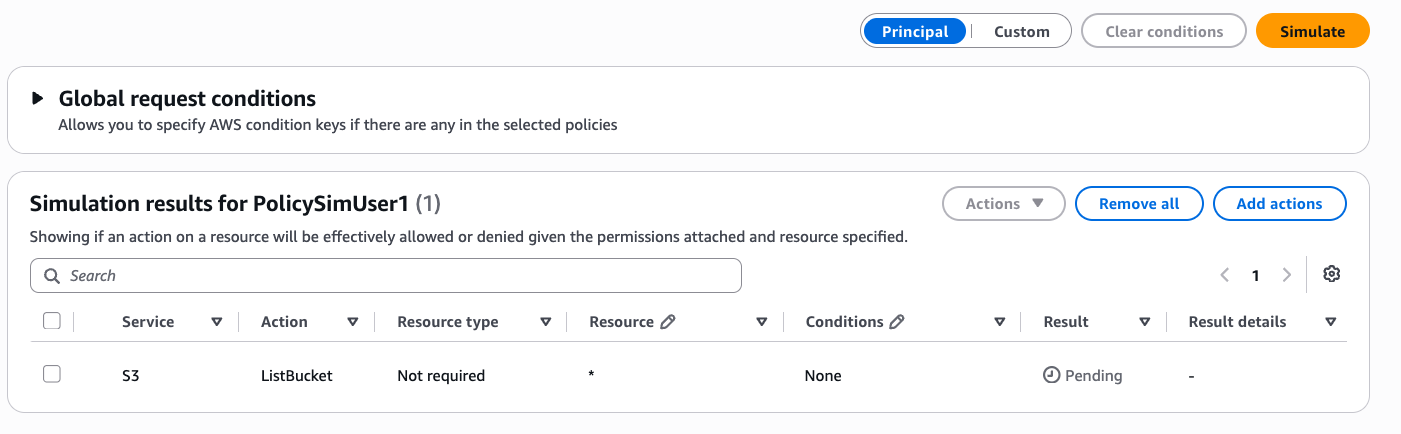Sort by Resource type column arrow
The width and height of the screenshot is (1401, 434).
pos(546,322)
